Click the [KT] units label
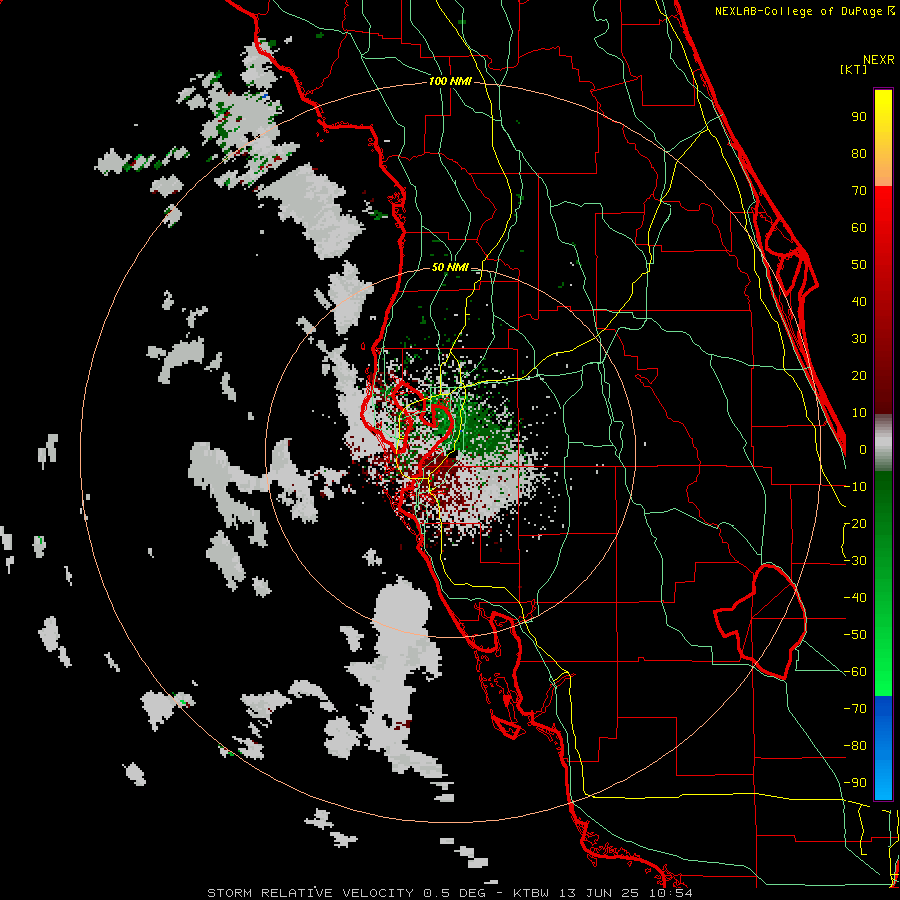 854,69
